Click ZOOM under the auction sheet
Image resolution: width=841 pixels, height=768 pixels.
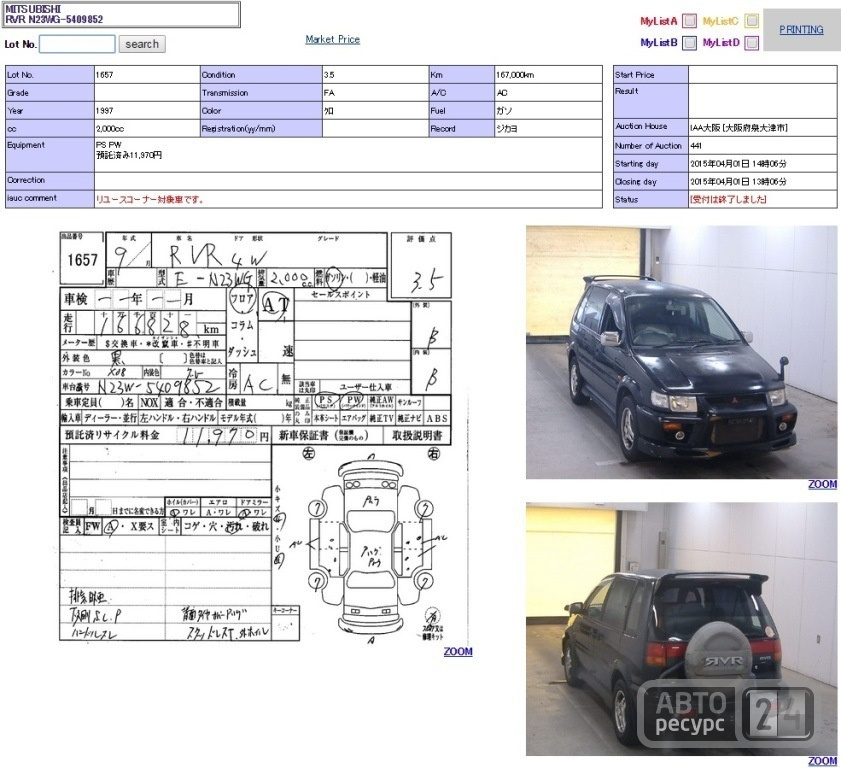(x=458, y=651)
